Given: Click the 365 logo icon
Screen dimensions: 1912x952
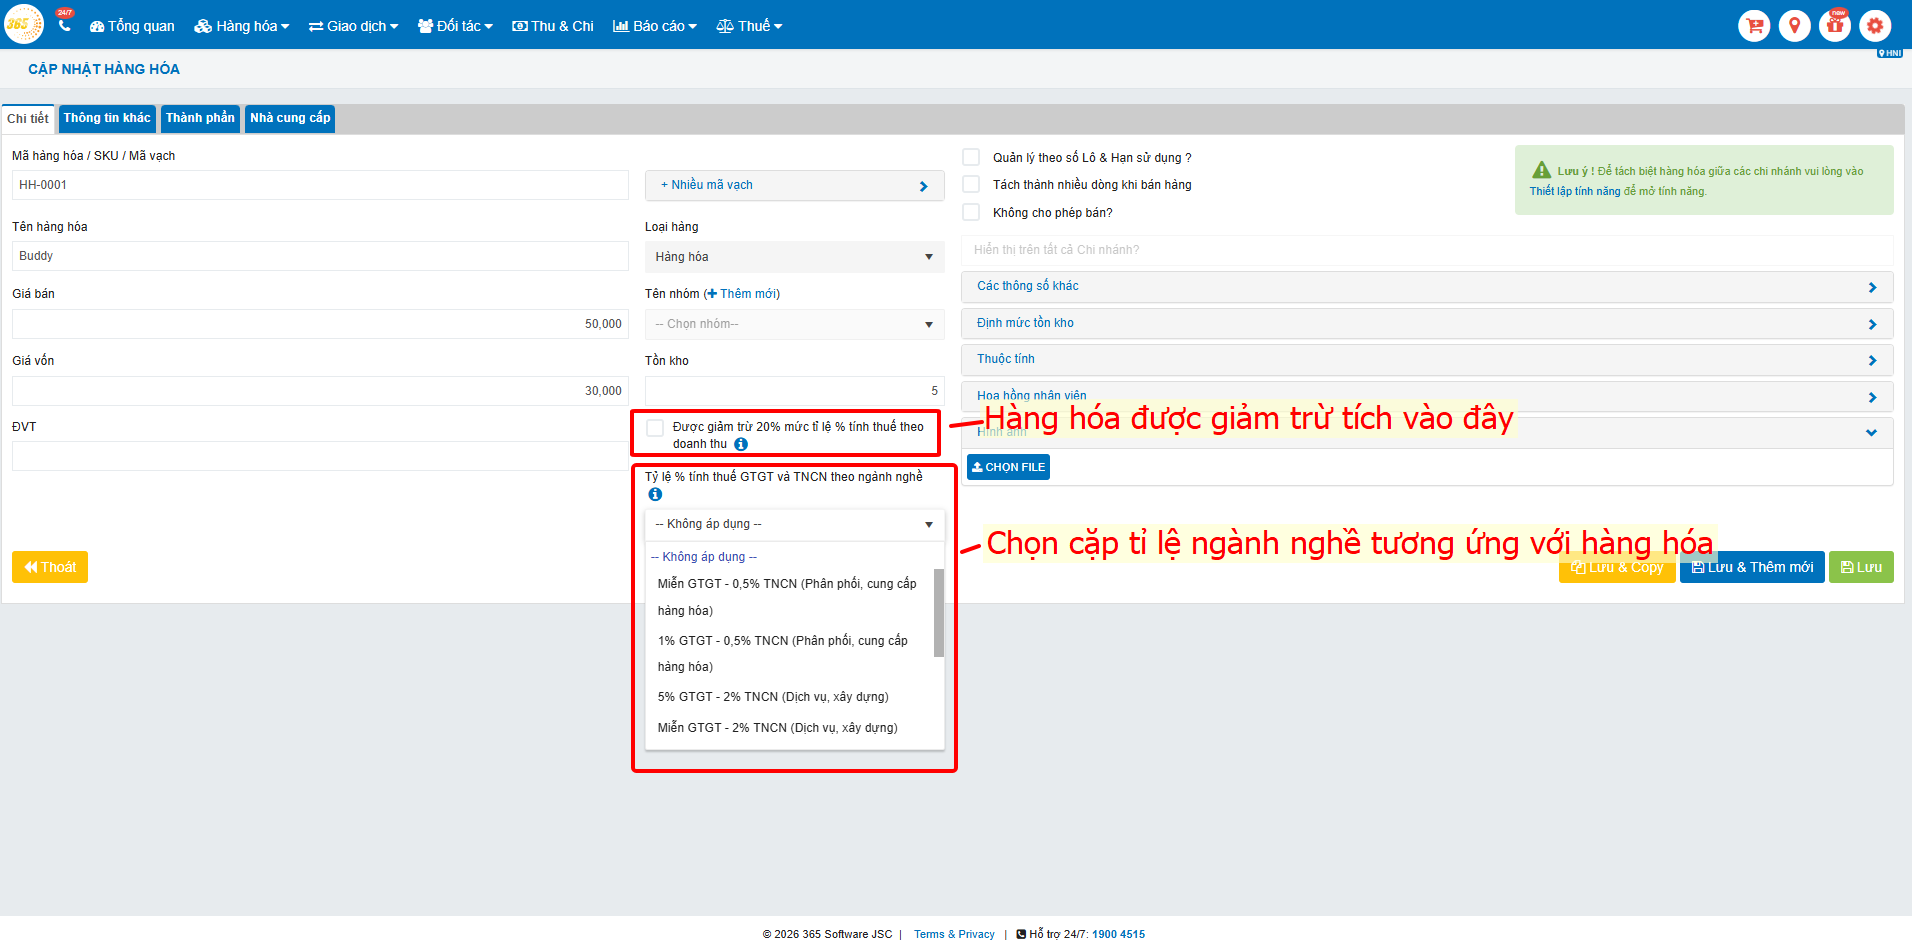Looking at the screenshot, I should (23, 25).
